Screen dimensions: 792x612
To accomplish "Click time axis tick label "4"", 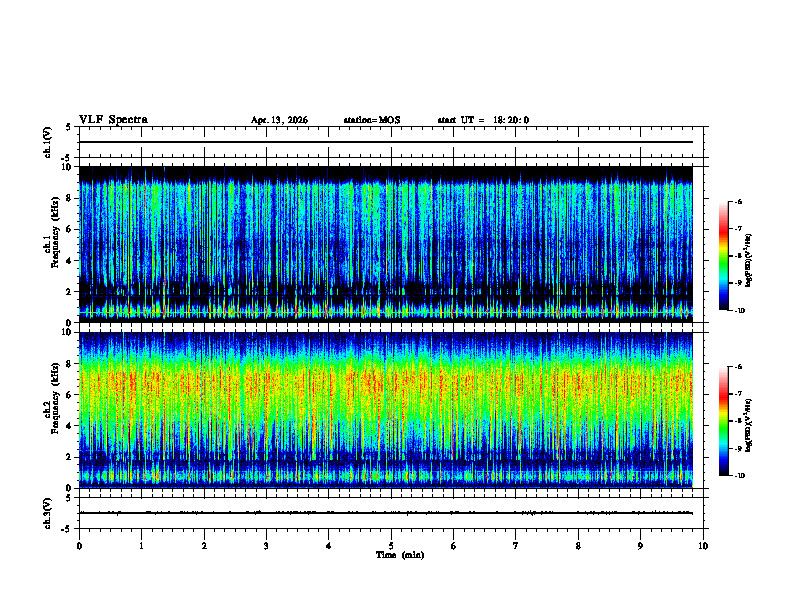I will [x=329, y=546].
